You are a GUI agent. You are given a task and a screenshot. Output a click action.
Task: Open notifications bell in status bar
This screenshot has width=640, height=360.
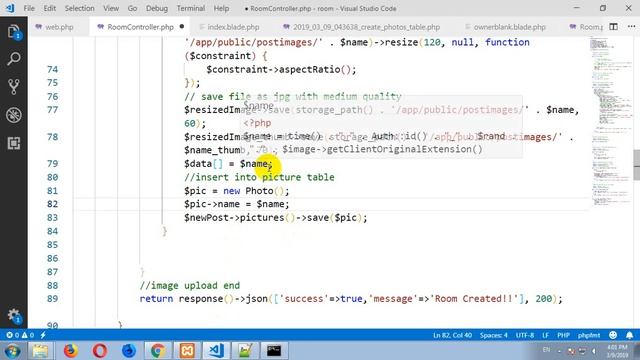629,335
